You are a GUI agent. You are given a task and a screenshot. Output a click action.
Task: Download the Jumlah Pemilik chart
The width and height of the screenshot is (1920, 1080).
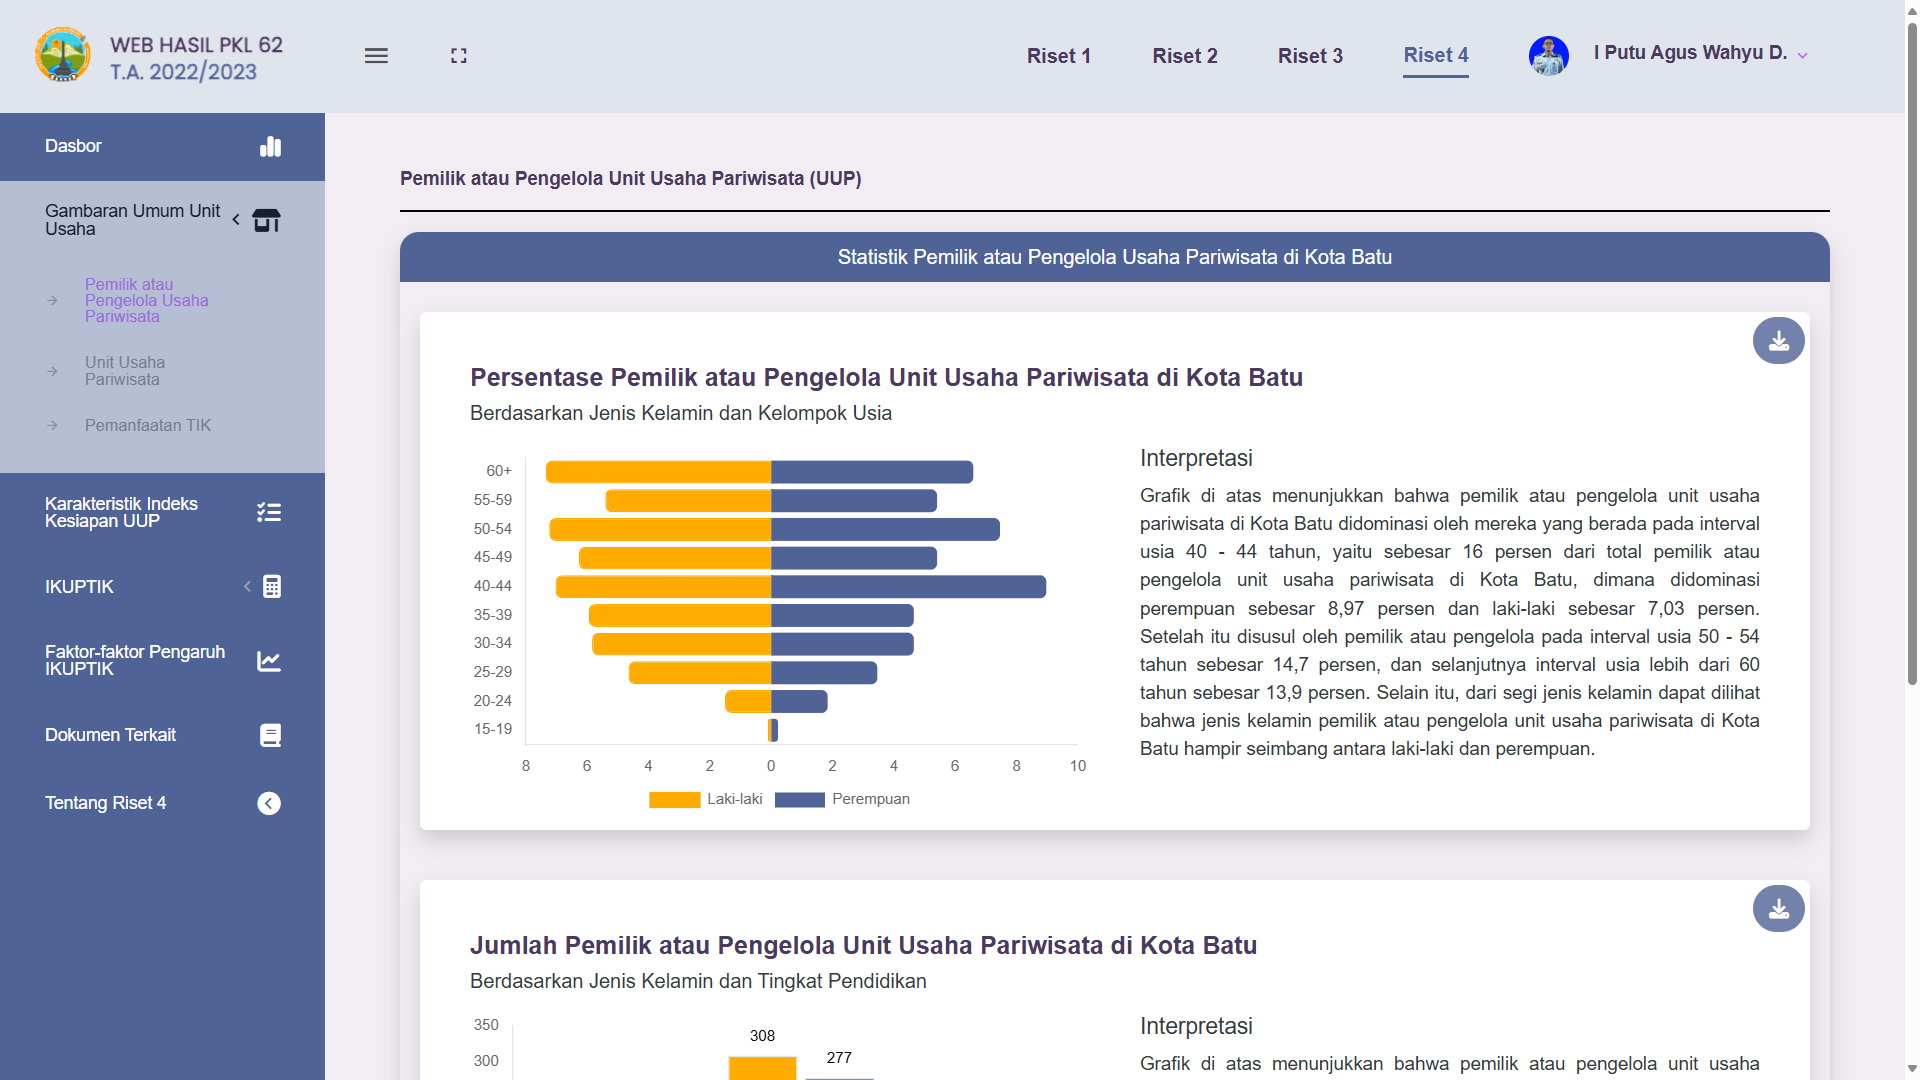click(x=1778, y=909)
